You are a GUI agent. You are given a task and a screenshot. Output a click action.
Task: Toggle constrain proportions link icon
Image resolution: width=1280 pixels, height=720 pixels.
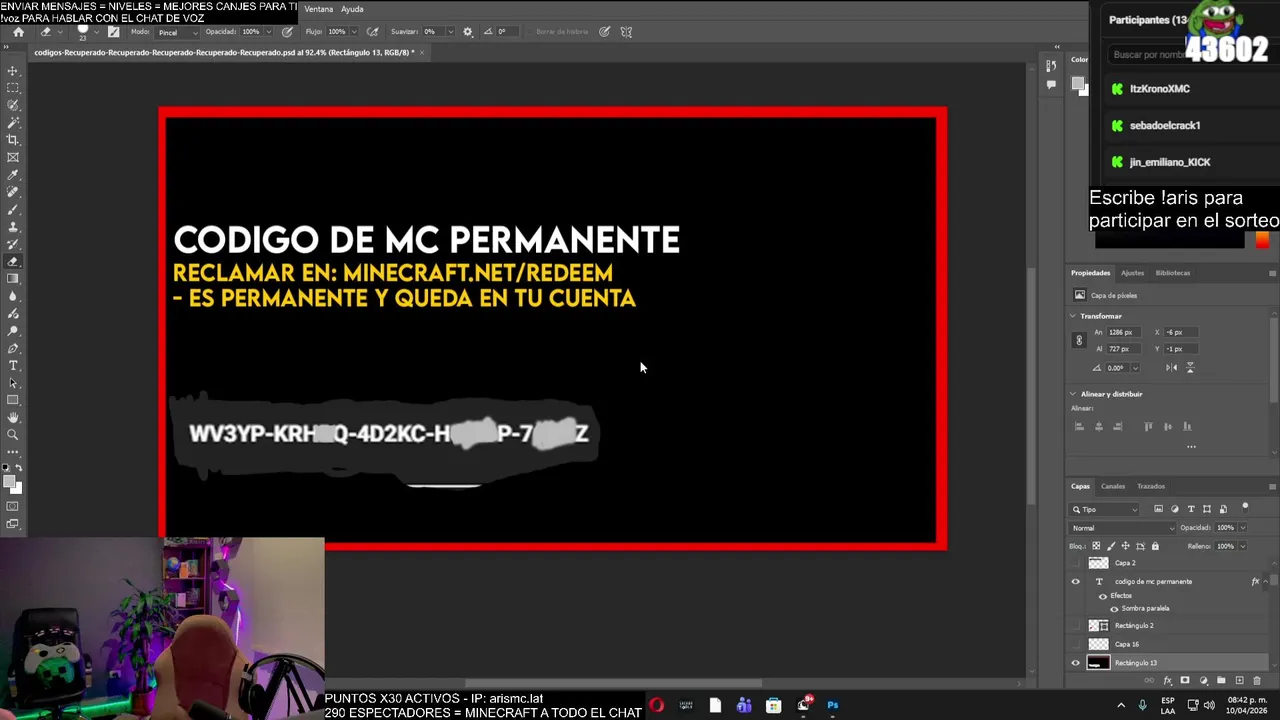tap(1078, 341)
